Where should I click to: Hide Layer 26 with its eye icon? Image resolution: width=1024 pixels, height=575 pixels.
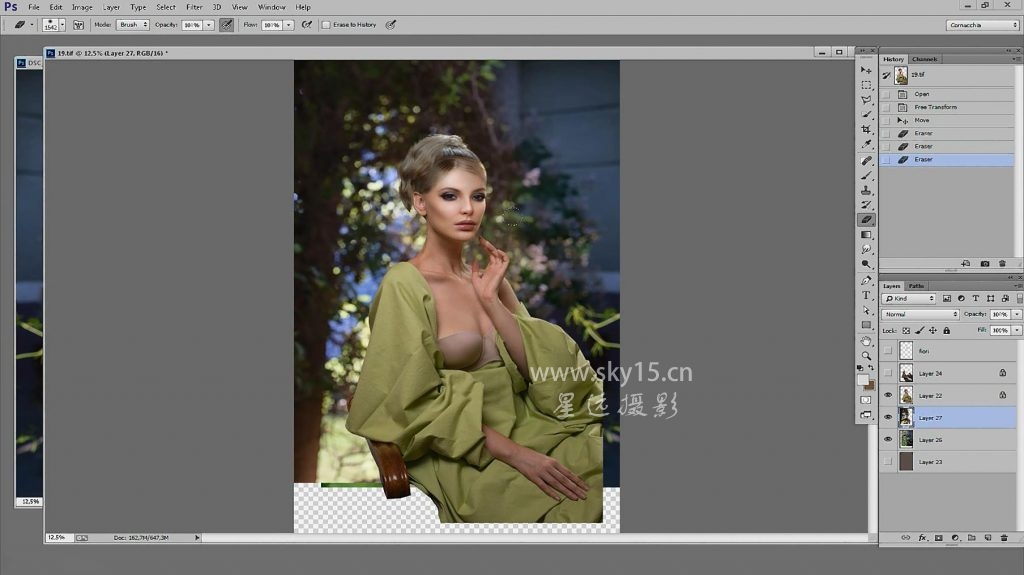[888, 440]
